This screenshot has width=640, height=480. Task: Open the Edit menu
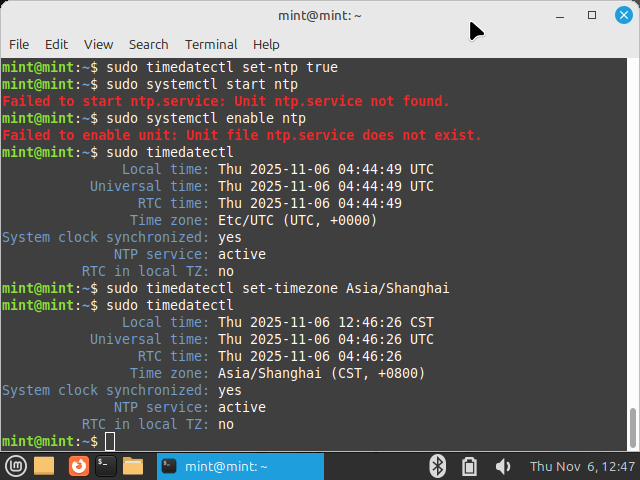pos(56,44)
